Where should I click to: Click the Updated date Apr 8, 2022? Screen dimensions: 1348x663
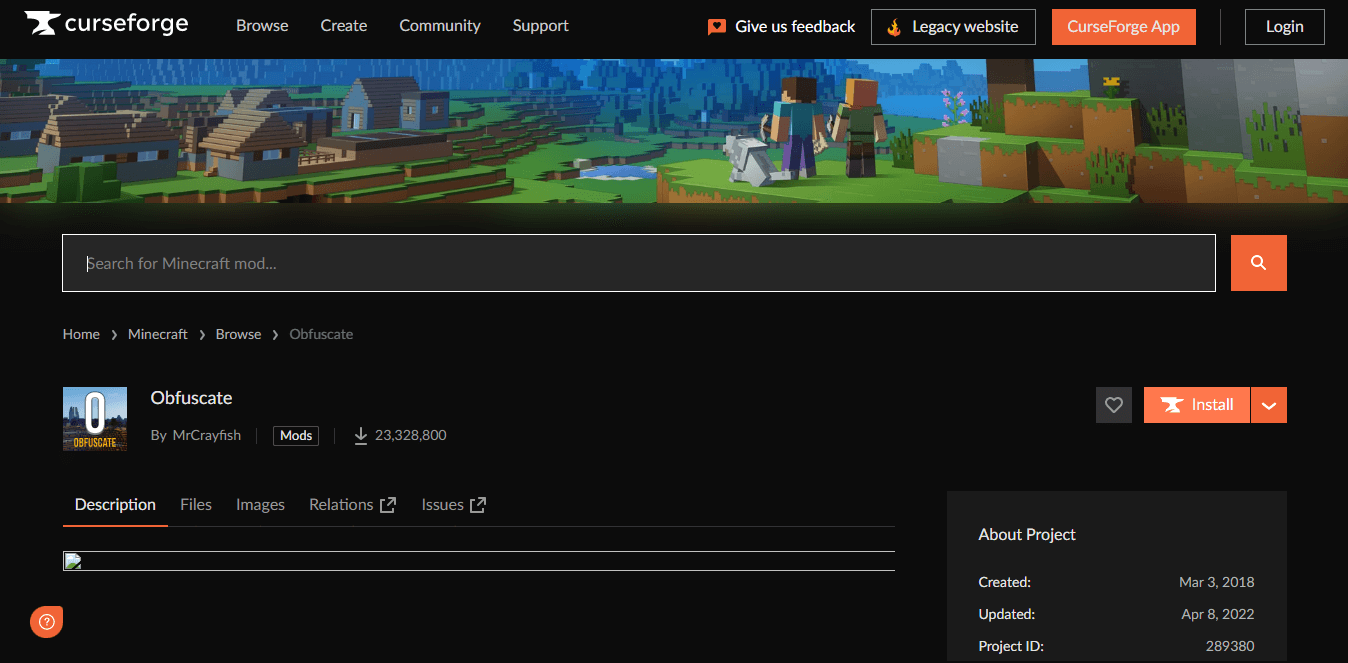point(1218,614)
